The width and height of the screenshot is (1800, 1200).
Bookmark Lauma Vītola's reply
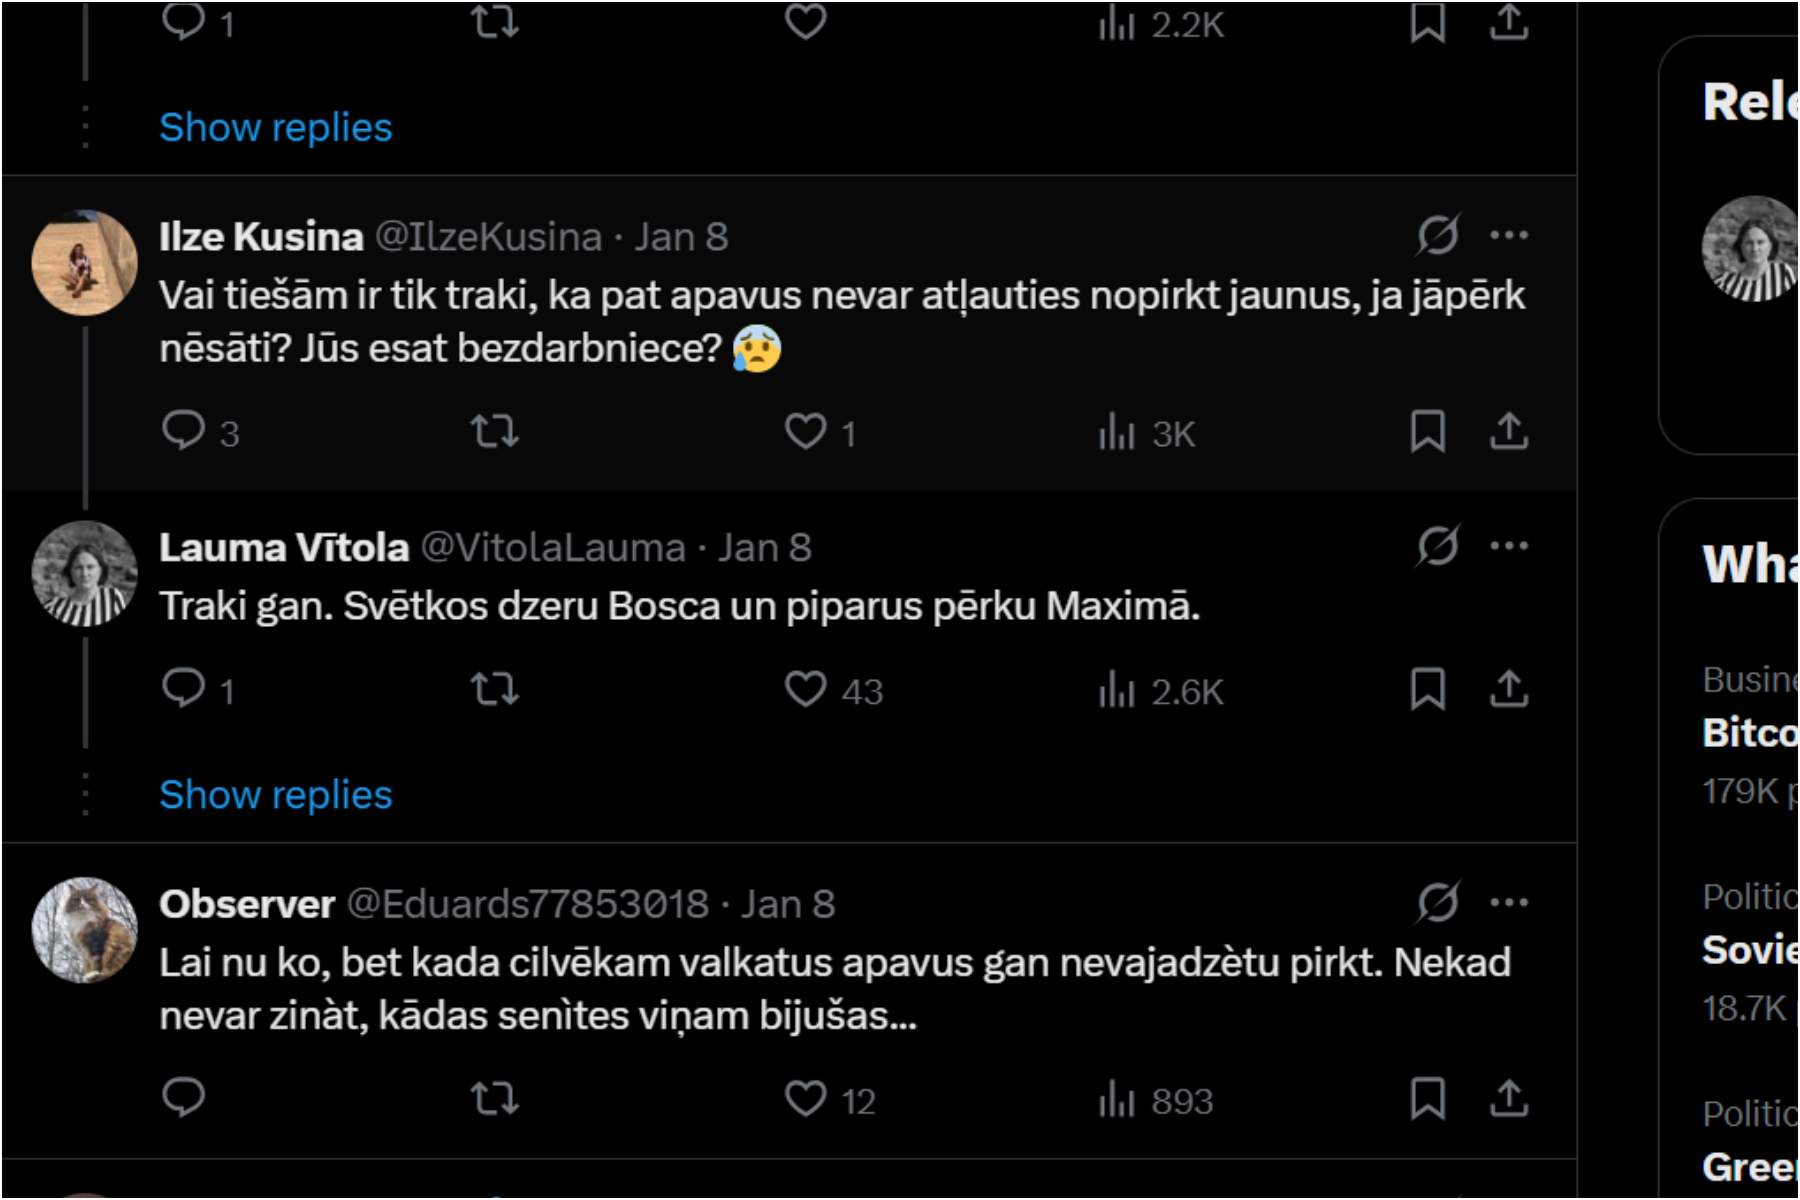coord(1427,690)
